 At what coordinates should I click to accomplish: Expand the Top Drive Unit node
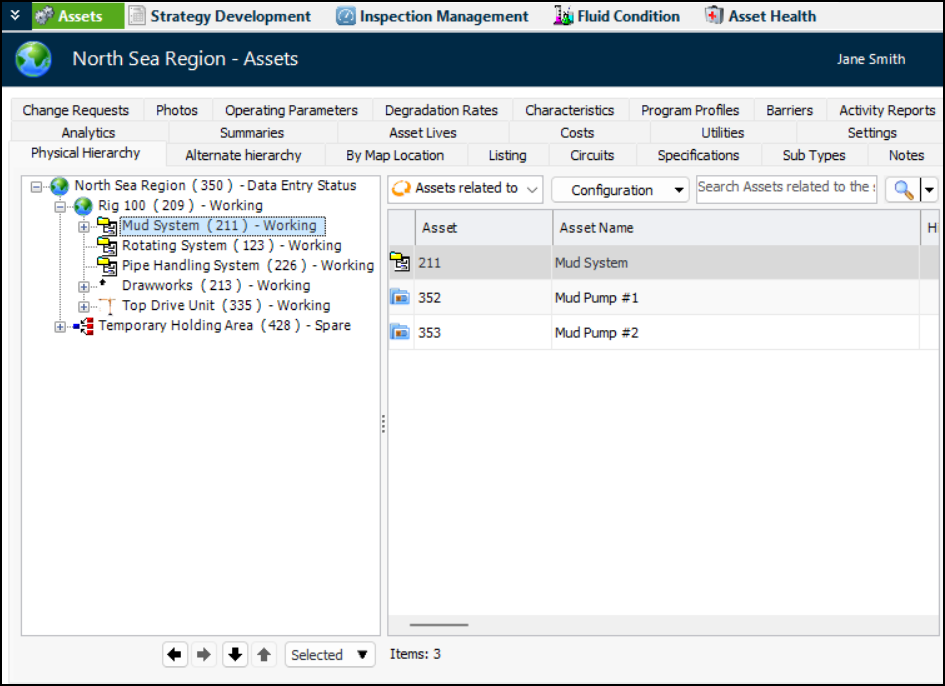click(x=84, y=306)
